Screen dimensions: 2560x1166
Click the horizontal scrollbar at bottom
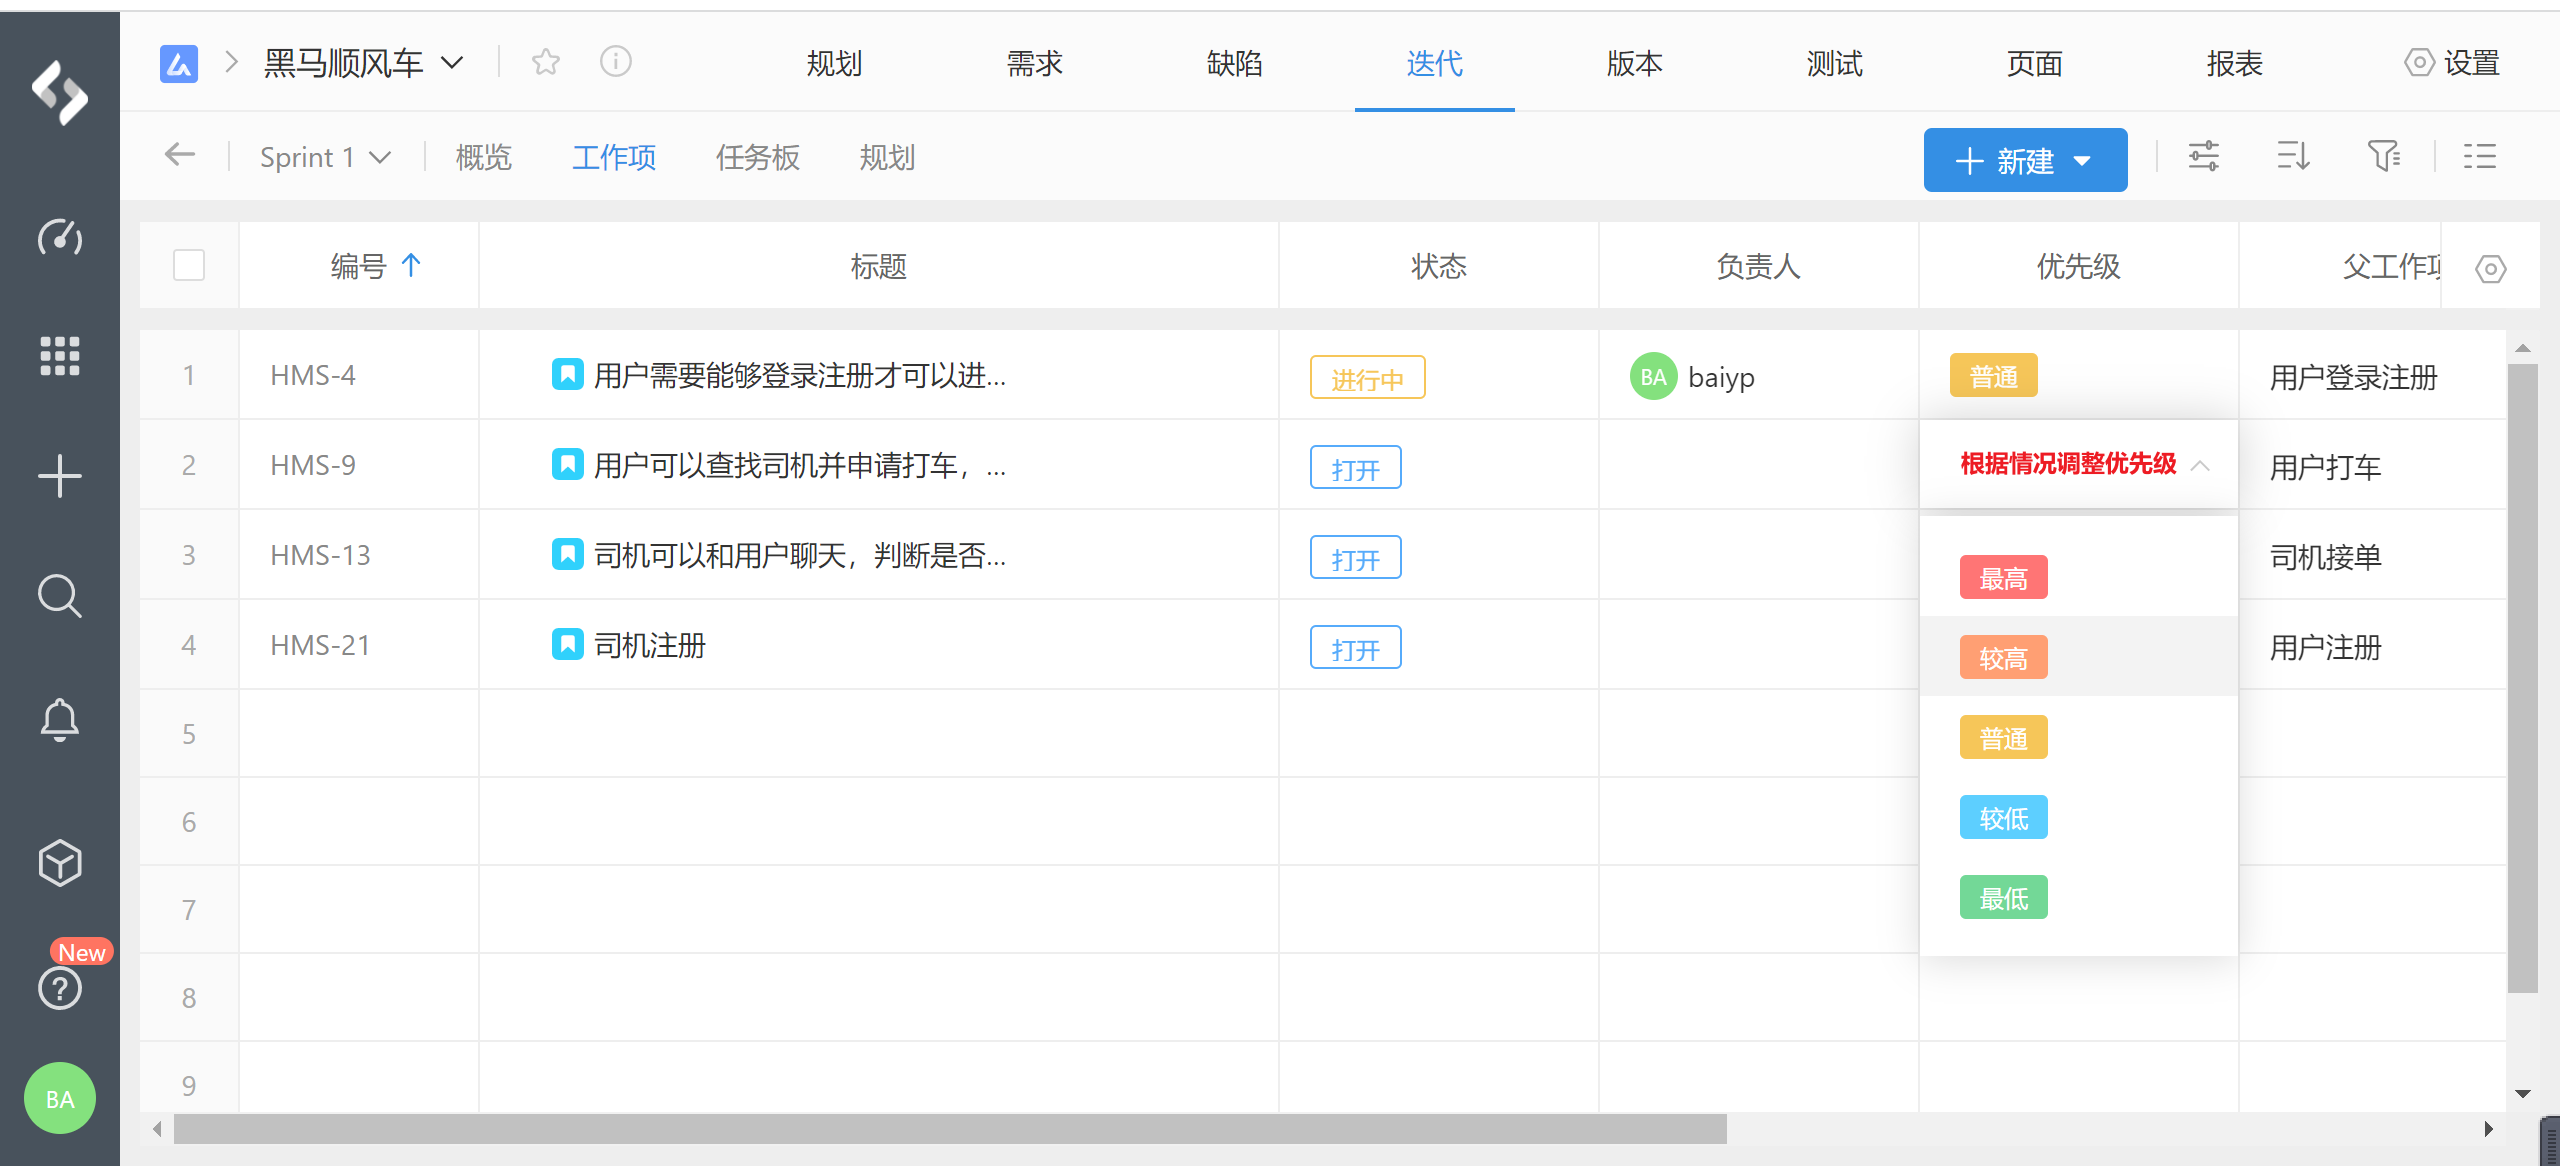(x=950, y=1129)
